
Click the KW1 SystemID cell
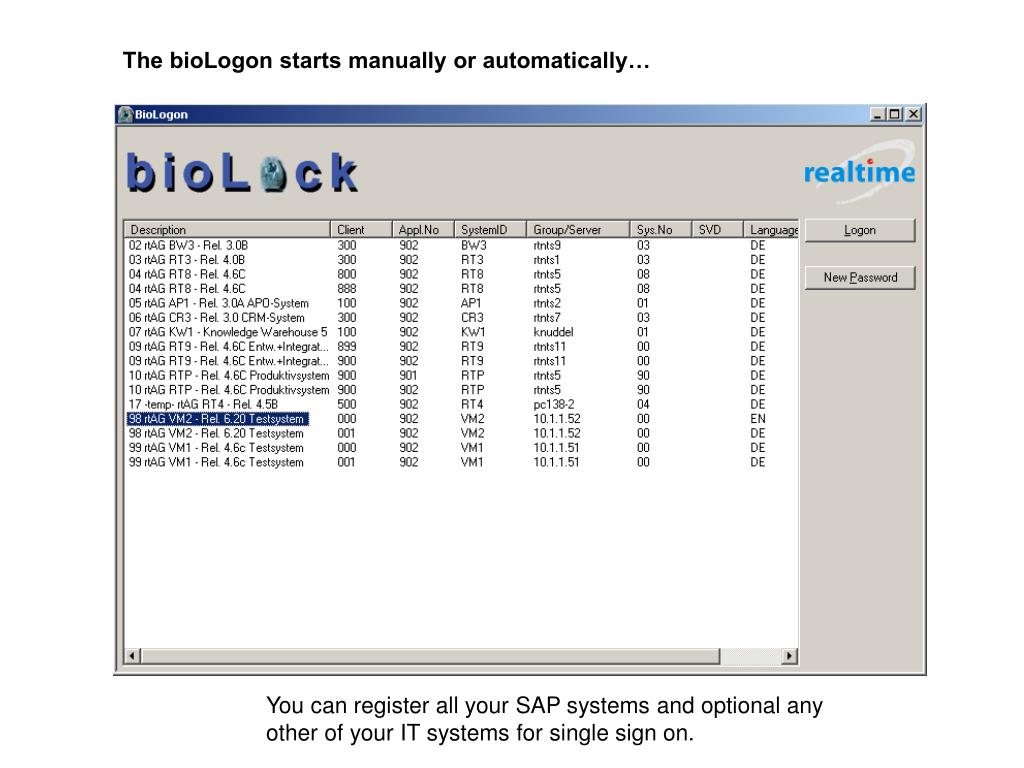click(473, 332)
